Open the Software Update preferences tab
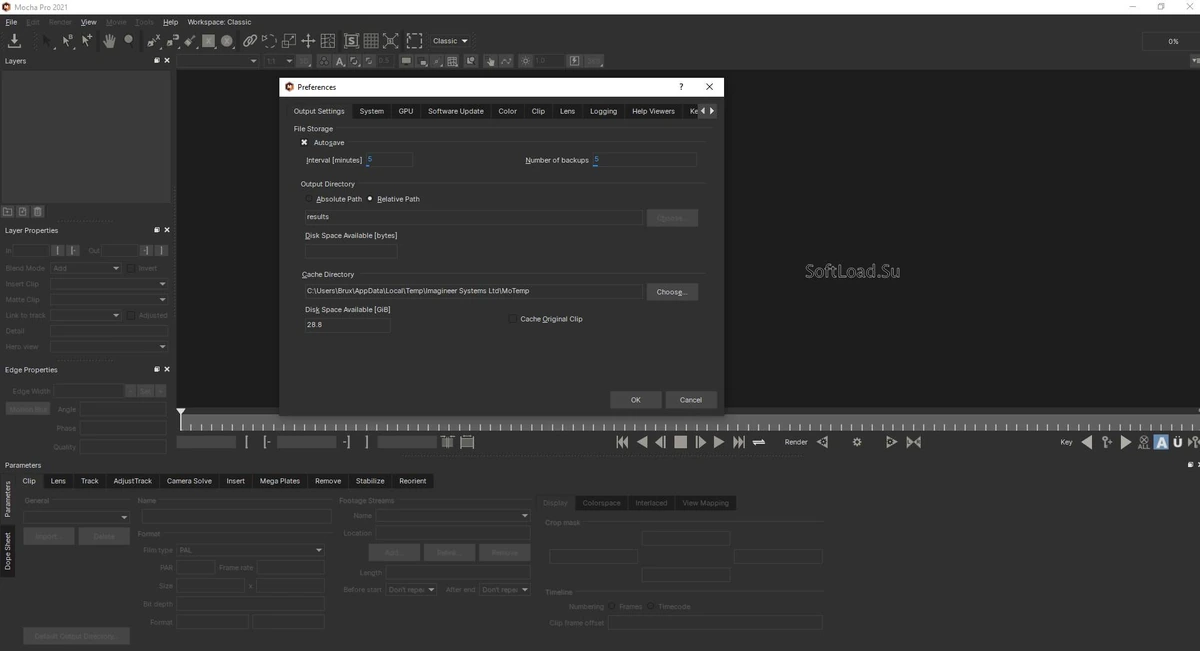This screenshot has width=1200, height=651. (456, 111)
